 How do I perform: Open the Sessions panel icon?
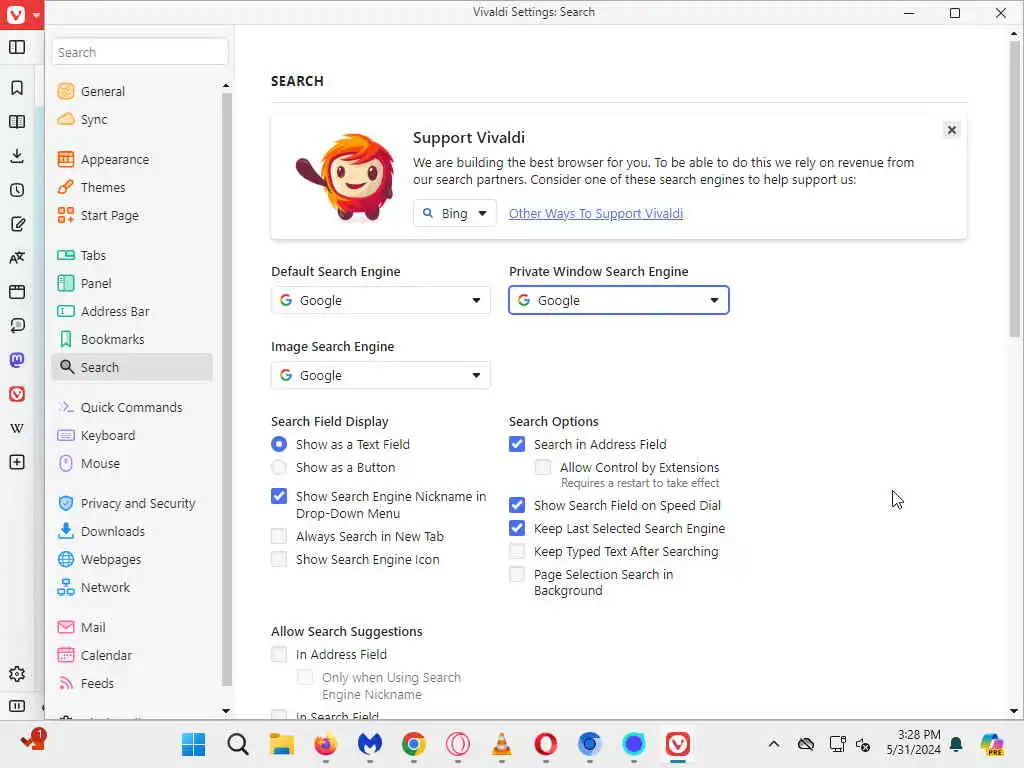(x=17, y=326)
